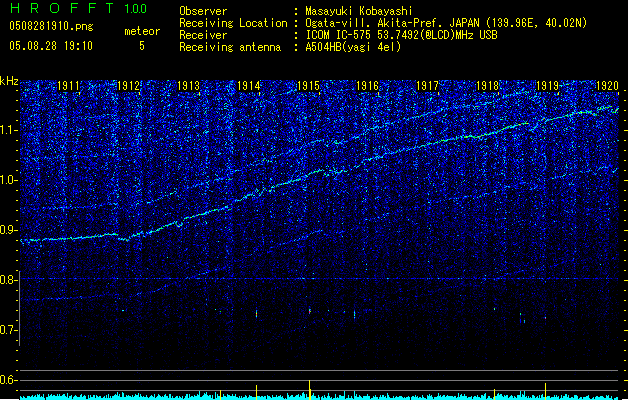Click the gray vertical bar beside 0.7 kHz

coord(19,308)
